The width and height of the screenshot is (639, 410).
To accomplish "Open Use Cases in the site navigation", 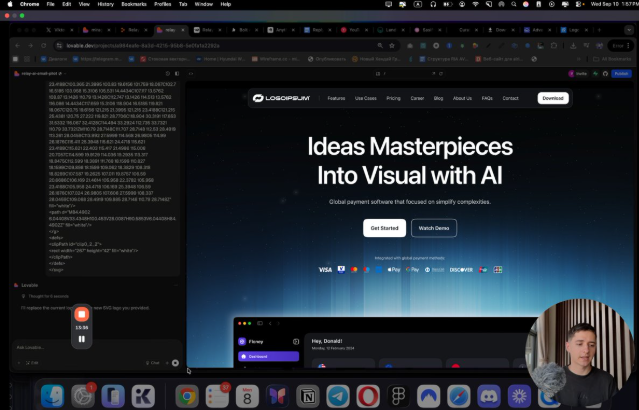I will point(366,98).
